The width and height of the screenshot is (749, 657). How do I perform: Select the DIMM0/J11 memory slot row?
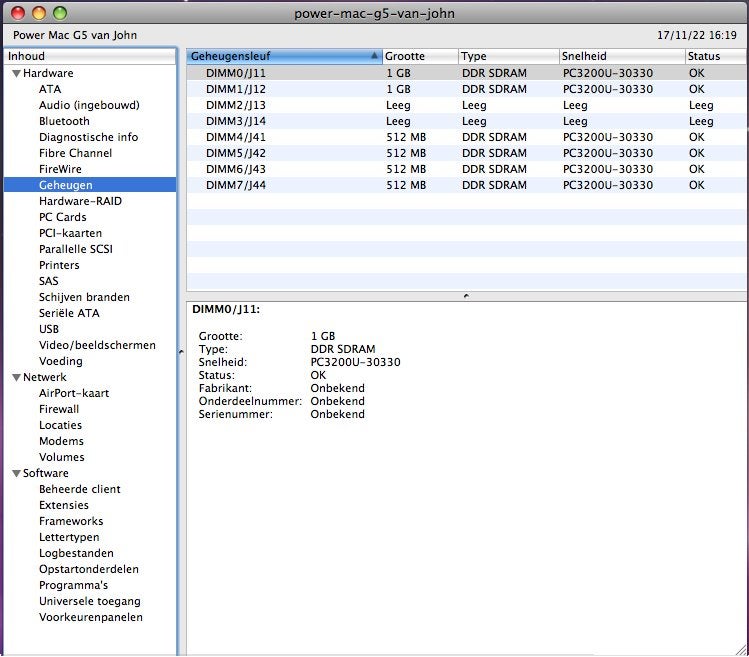point(466,73)
